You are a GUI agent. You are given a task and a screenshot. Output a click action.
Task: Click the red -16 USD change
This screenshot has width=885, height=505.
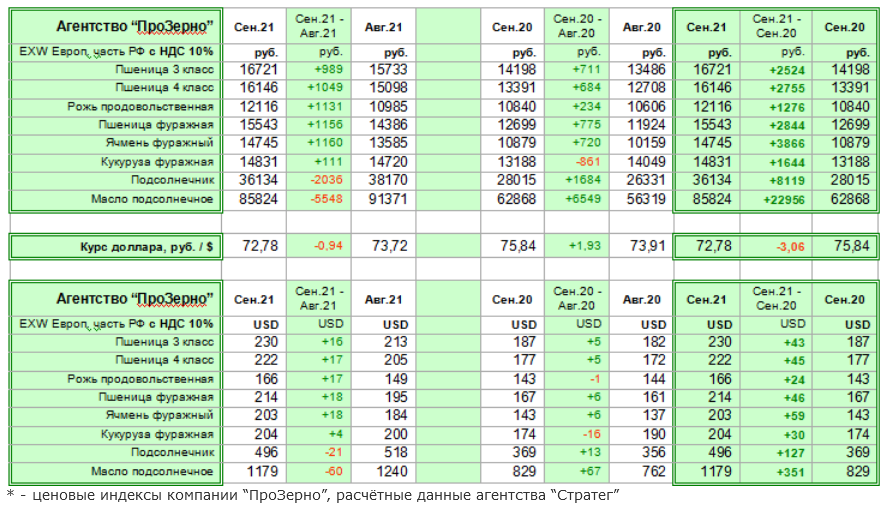(x=592, y=434)
